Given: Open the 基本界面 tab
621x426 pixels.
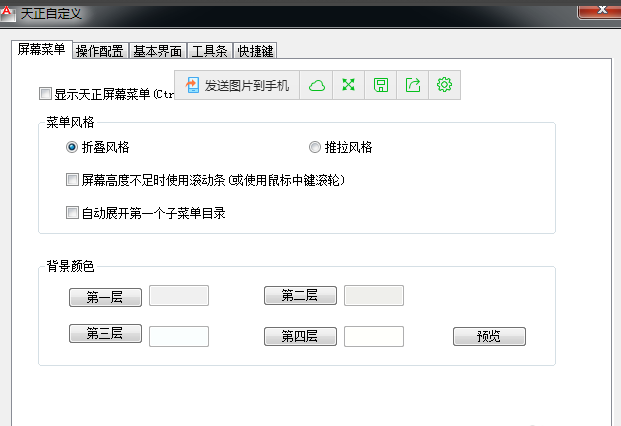Looking at the screenshot, I should [158, 51].
